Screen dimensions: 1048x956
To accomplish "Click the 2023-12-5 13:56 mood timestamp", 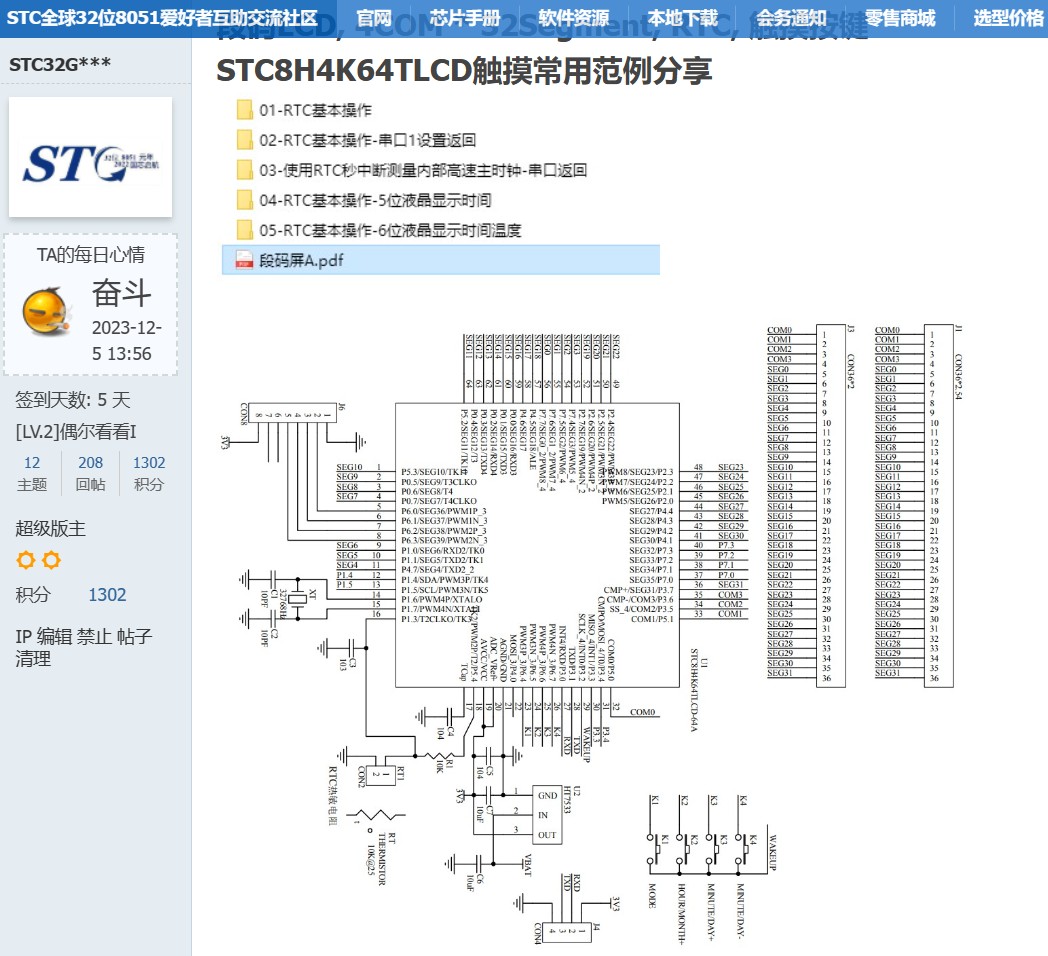I will coord(127,341).
